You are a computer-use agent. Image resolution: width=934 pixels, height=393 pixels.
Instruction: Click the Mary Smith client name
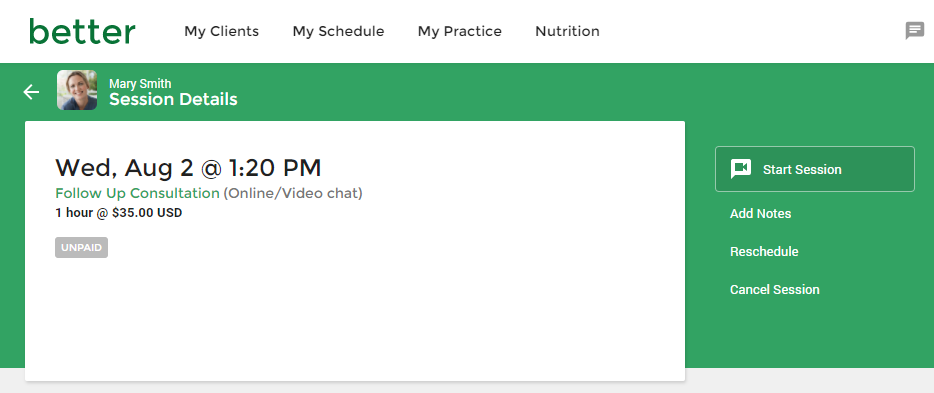pos(140,84)
